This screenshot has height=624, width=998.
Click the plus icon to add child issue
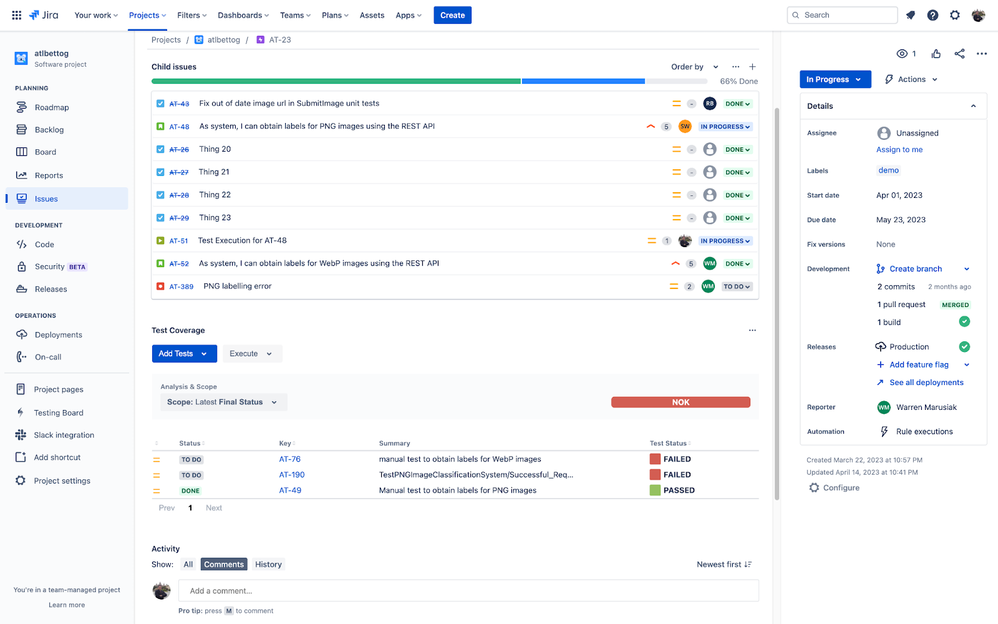click(x=752, y=67)
